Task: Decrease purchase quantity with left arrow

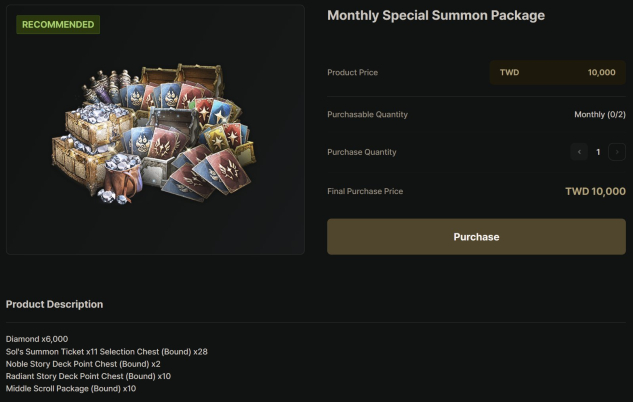Action: (x=579, y=152)
